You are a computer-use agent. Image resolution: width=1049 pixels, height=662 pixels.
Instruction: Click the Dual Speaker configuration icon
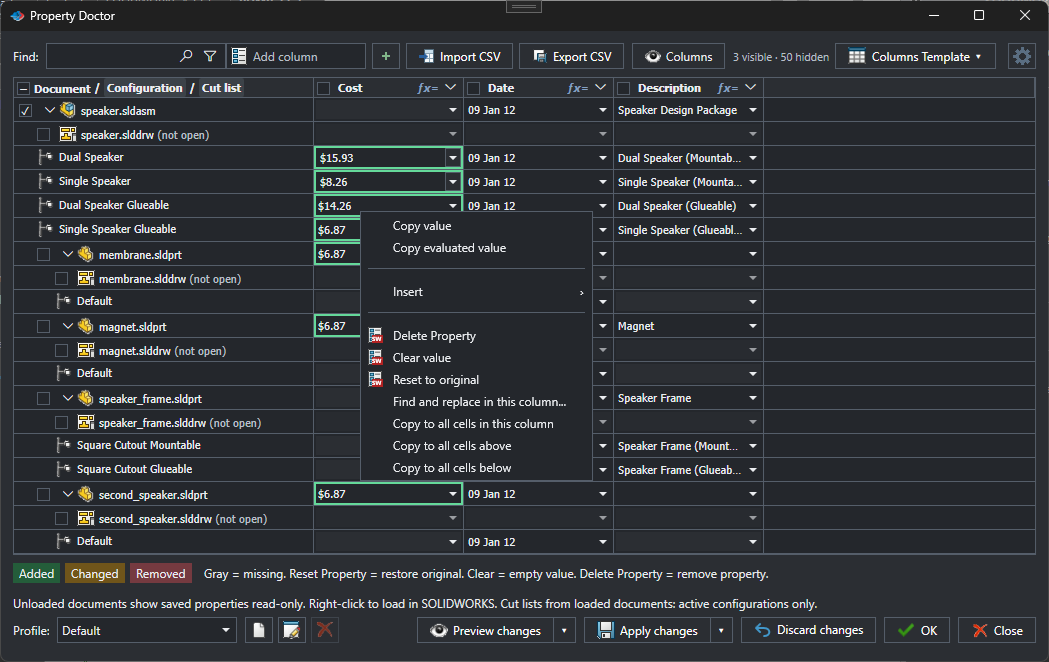tap(45, 157)
